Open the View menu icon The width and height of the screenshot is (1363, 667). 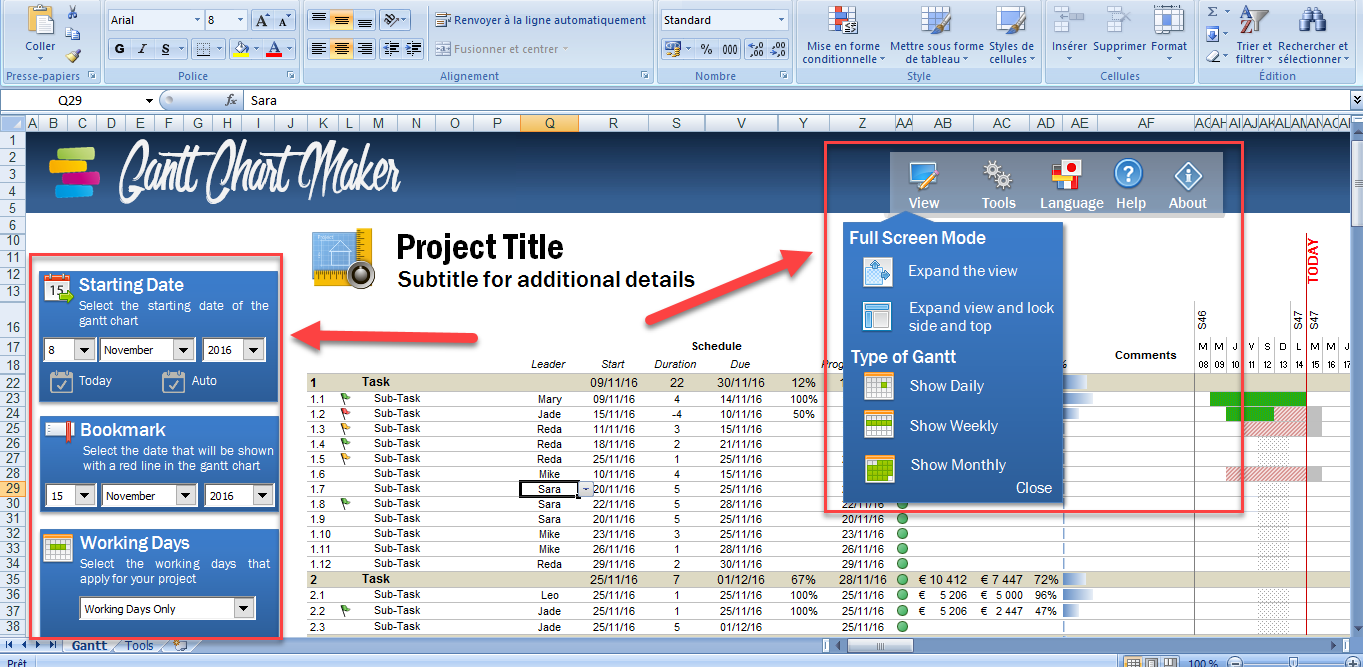pos(923,176)
